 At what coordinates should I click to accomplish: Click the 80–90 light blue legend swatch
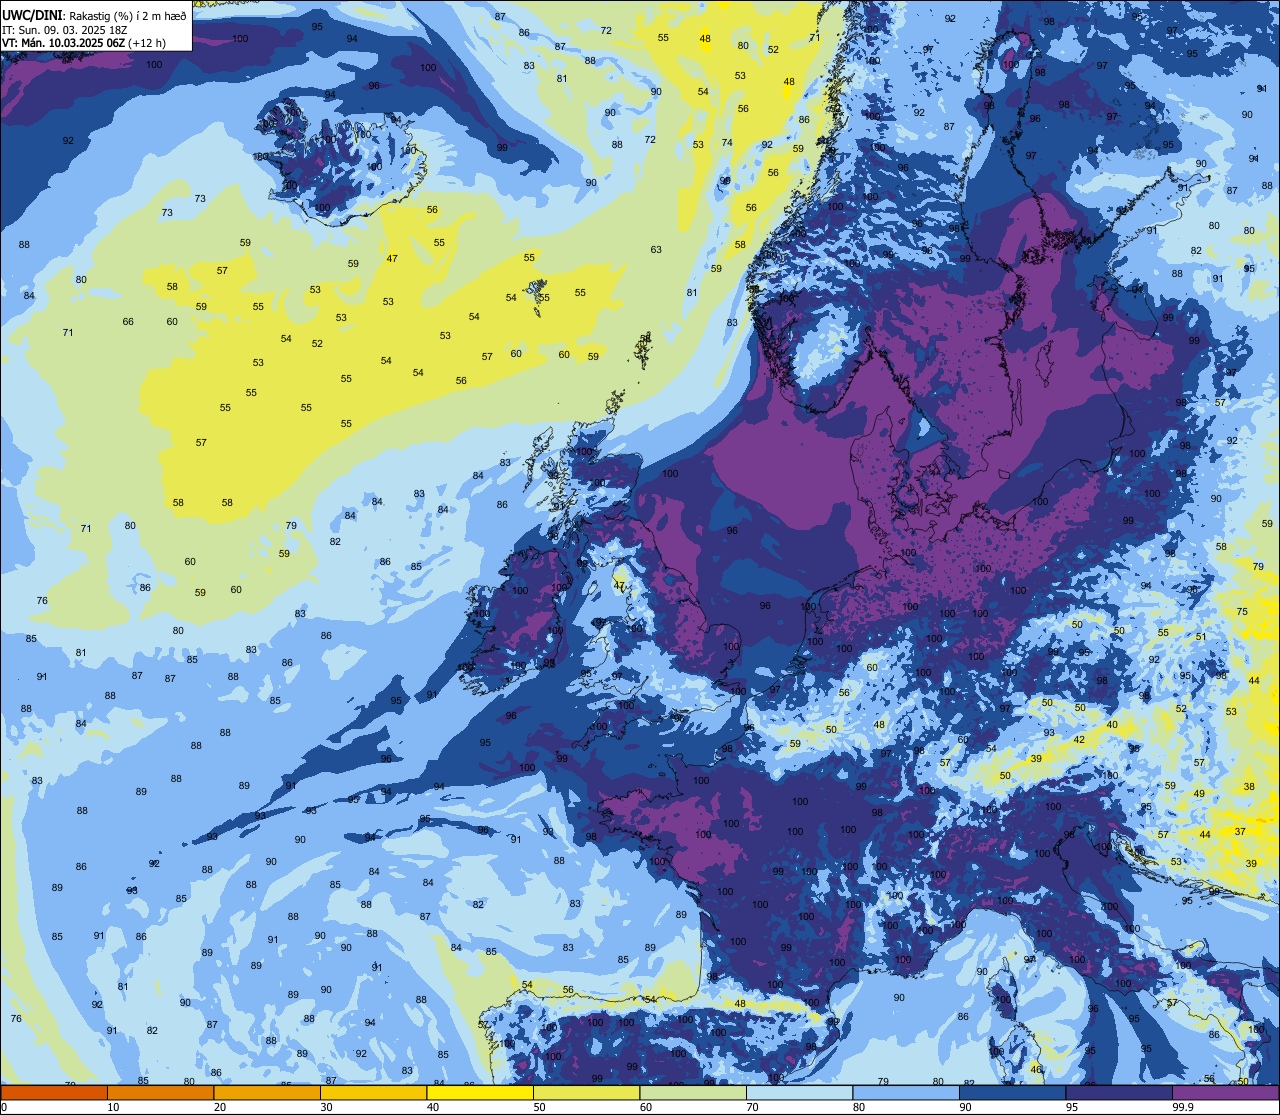906,1092
